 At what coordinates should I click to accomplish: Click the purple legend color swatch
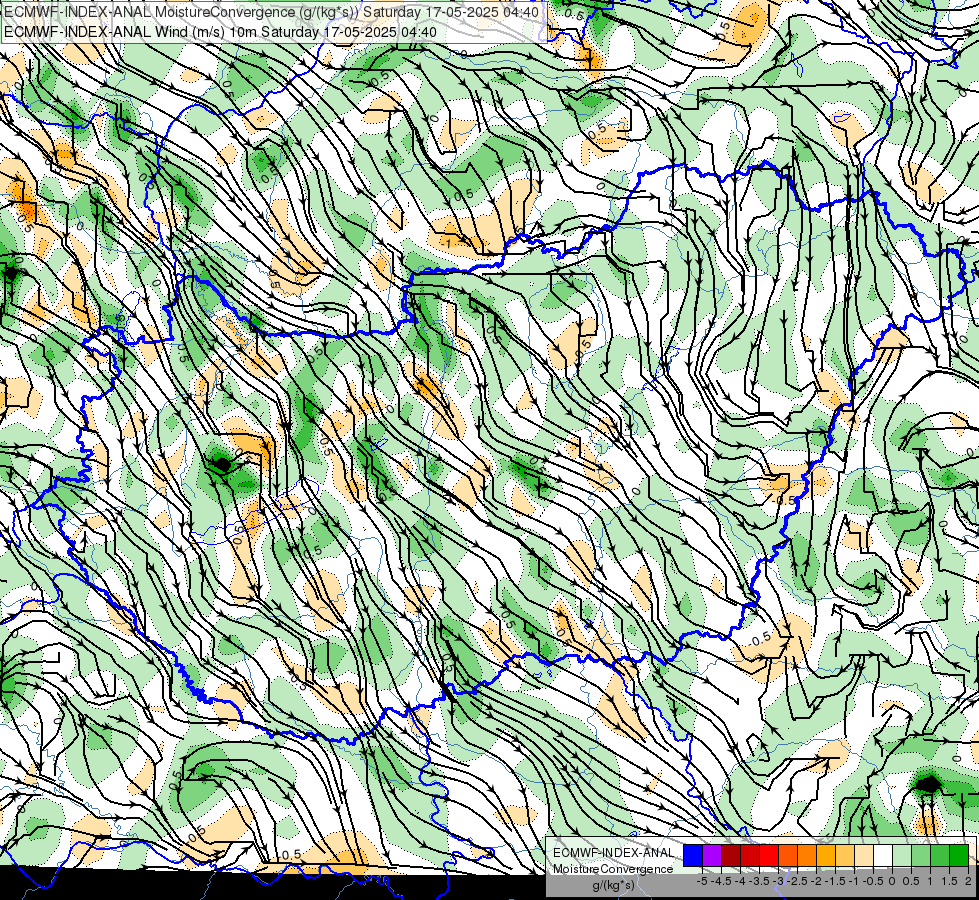click(712, 856)
